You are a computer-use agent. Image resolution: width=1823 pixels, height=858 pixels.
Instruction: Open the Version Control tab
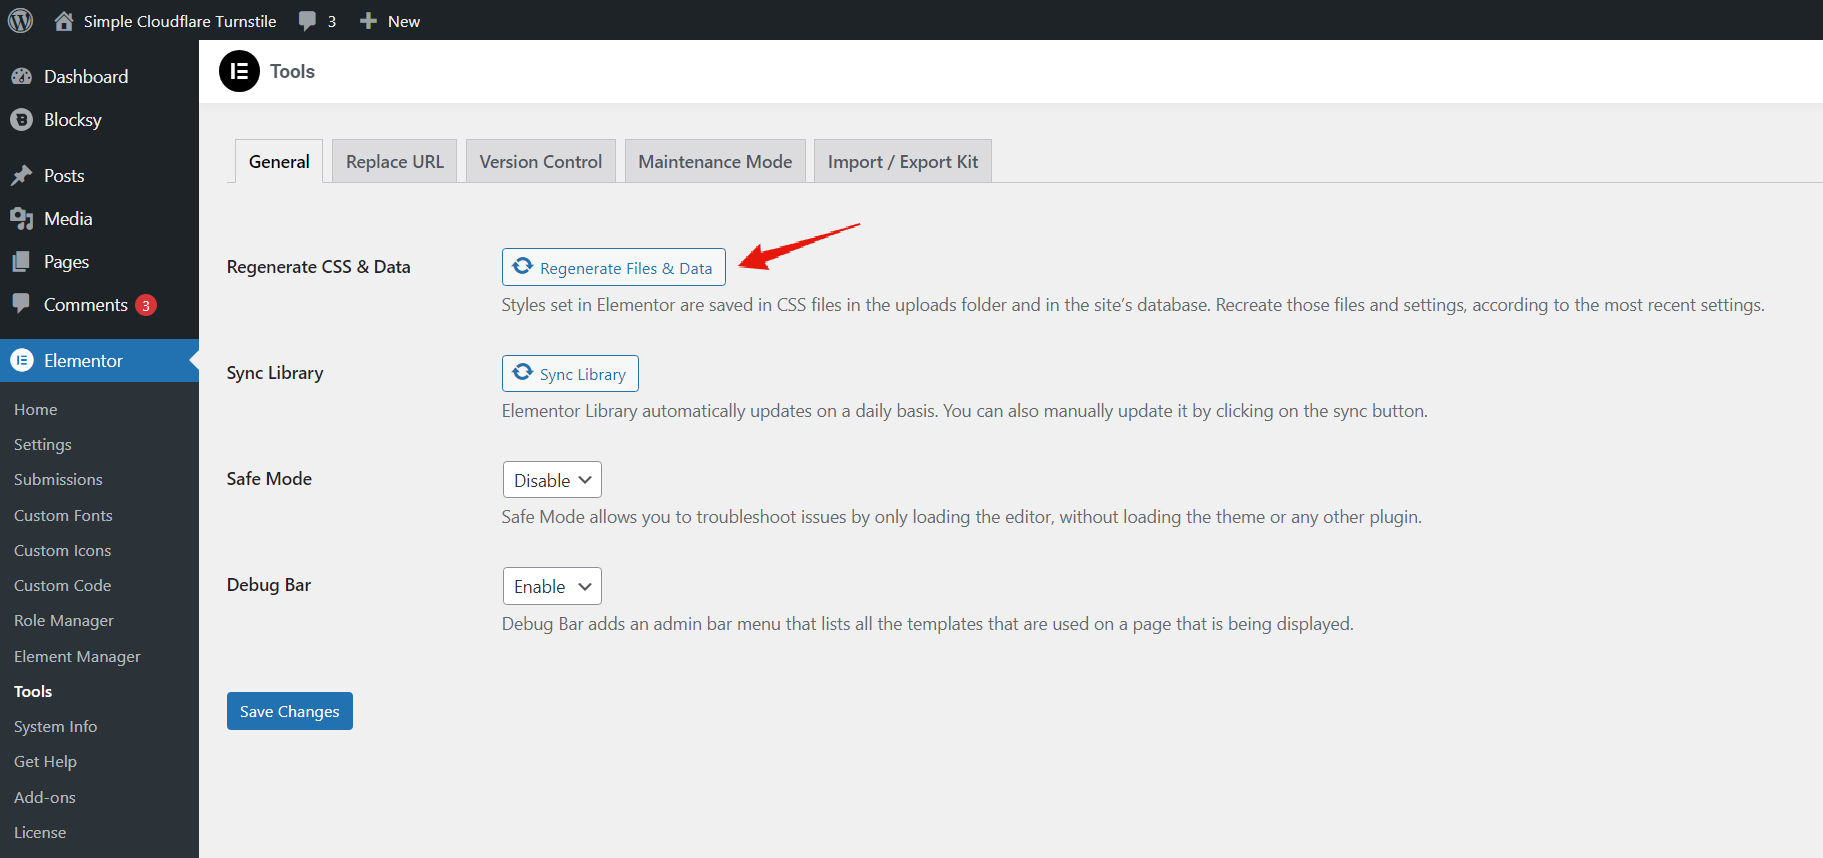coord(541,161)
